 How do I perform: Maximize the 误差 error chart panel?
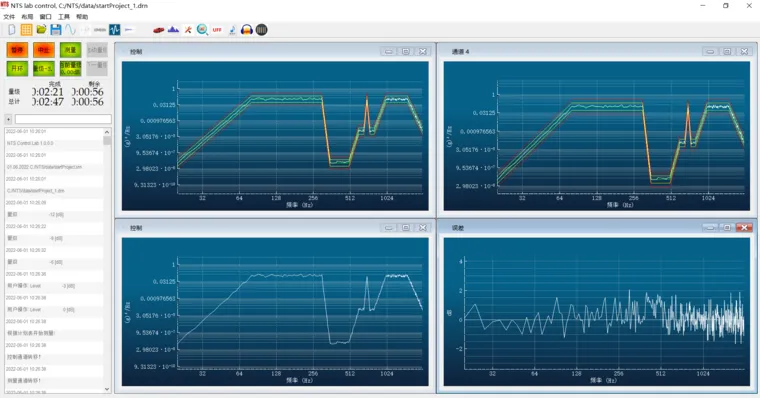tap(727, 227)
